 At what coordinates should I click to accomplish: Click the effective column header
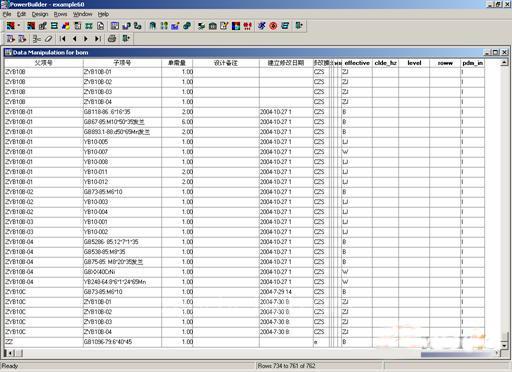357,63
